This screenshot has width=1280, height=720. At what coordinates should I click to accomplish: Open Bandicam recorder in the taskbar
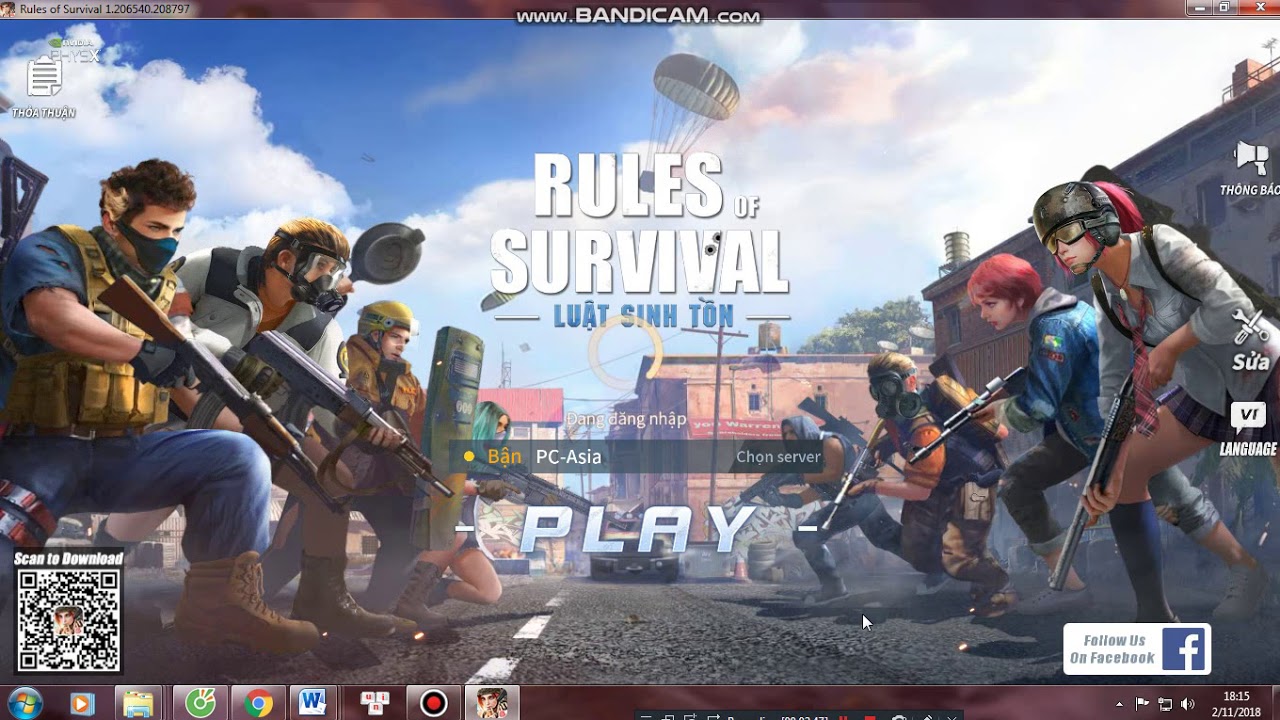434,704
